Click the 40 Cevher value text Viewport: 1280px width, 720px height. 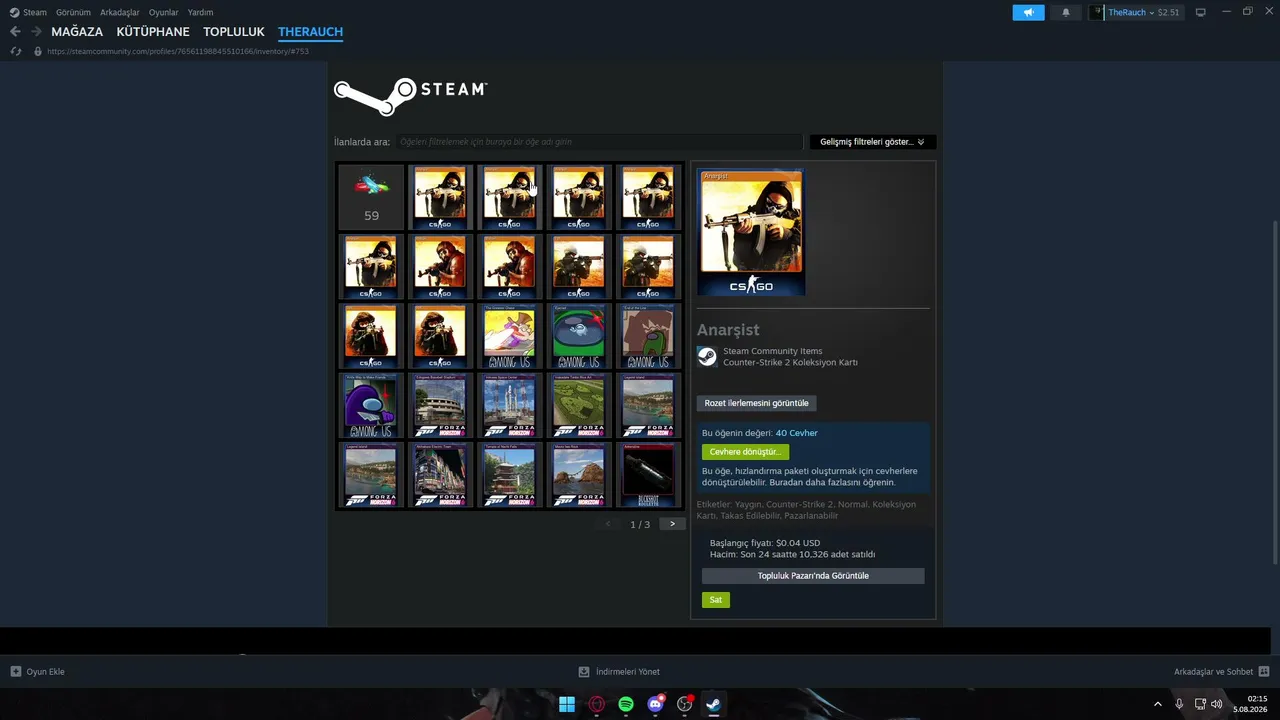797,433
